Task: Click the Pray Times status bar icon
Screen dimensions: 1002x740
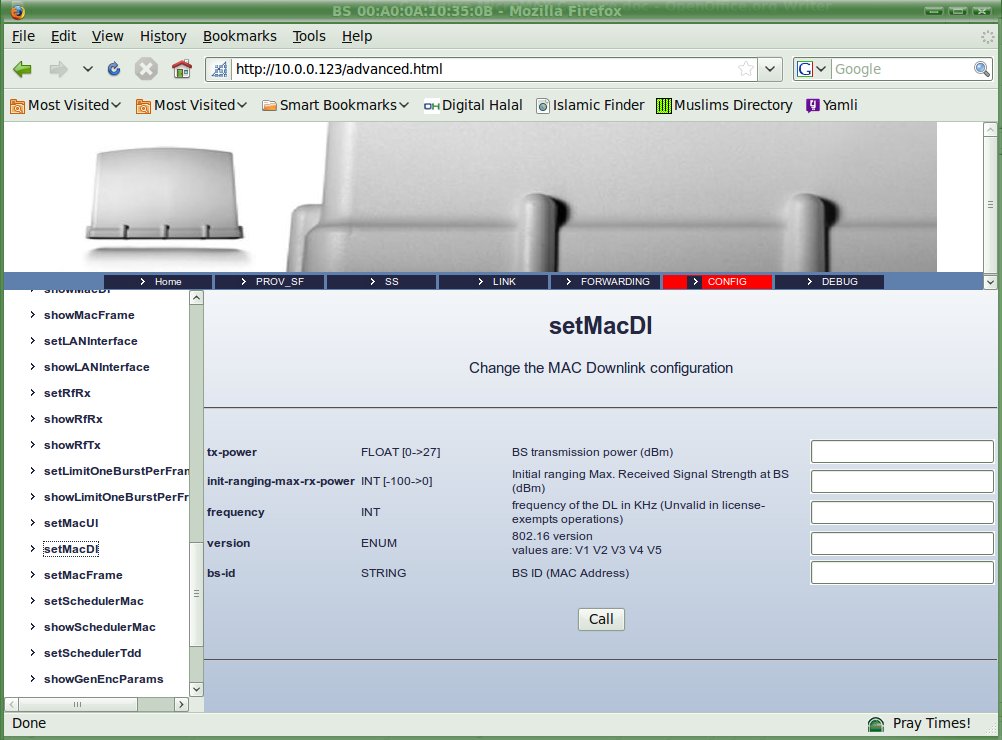Action: (x=876, y=723)
